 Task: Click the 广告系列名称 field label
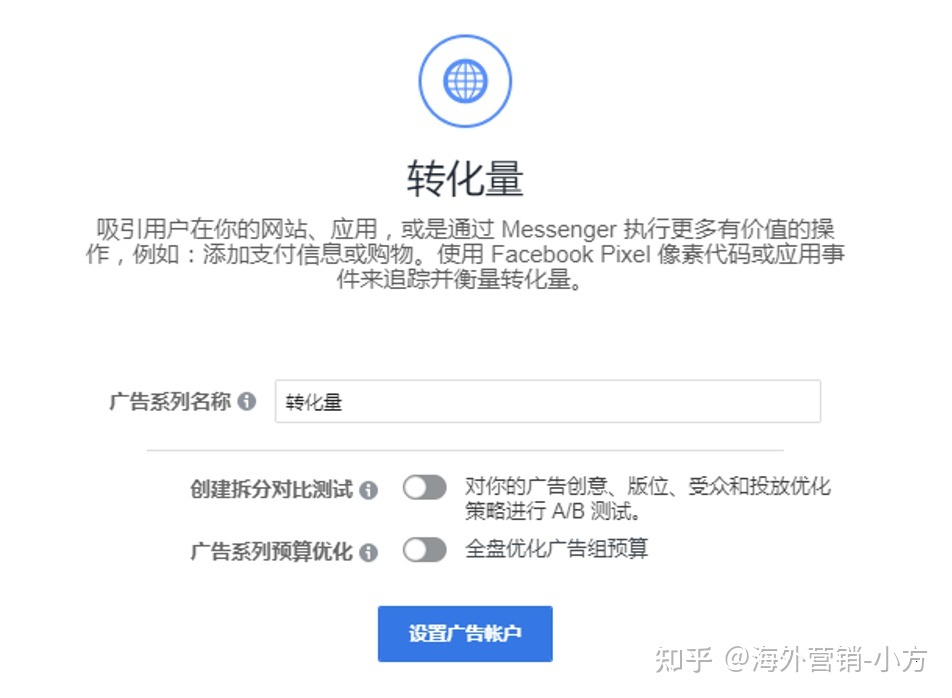tap(170, 401)
